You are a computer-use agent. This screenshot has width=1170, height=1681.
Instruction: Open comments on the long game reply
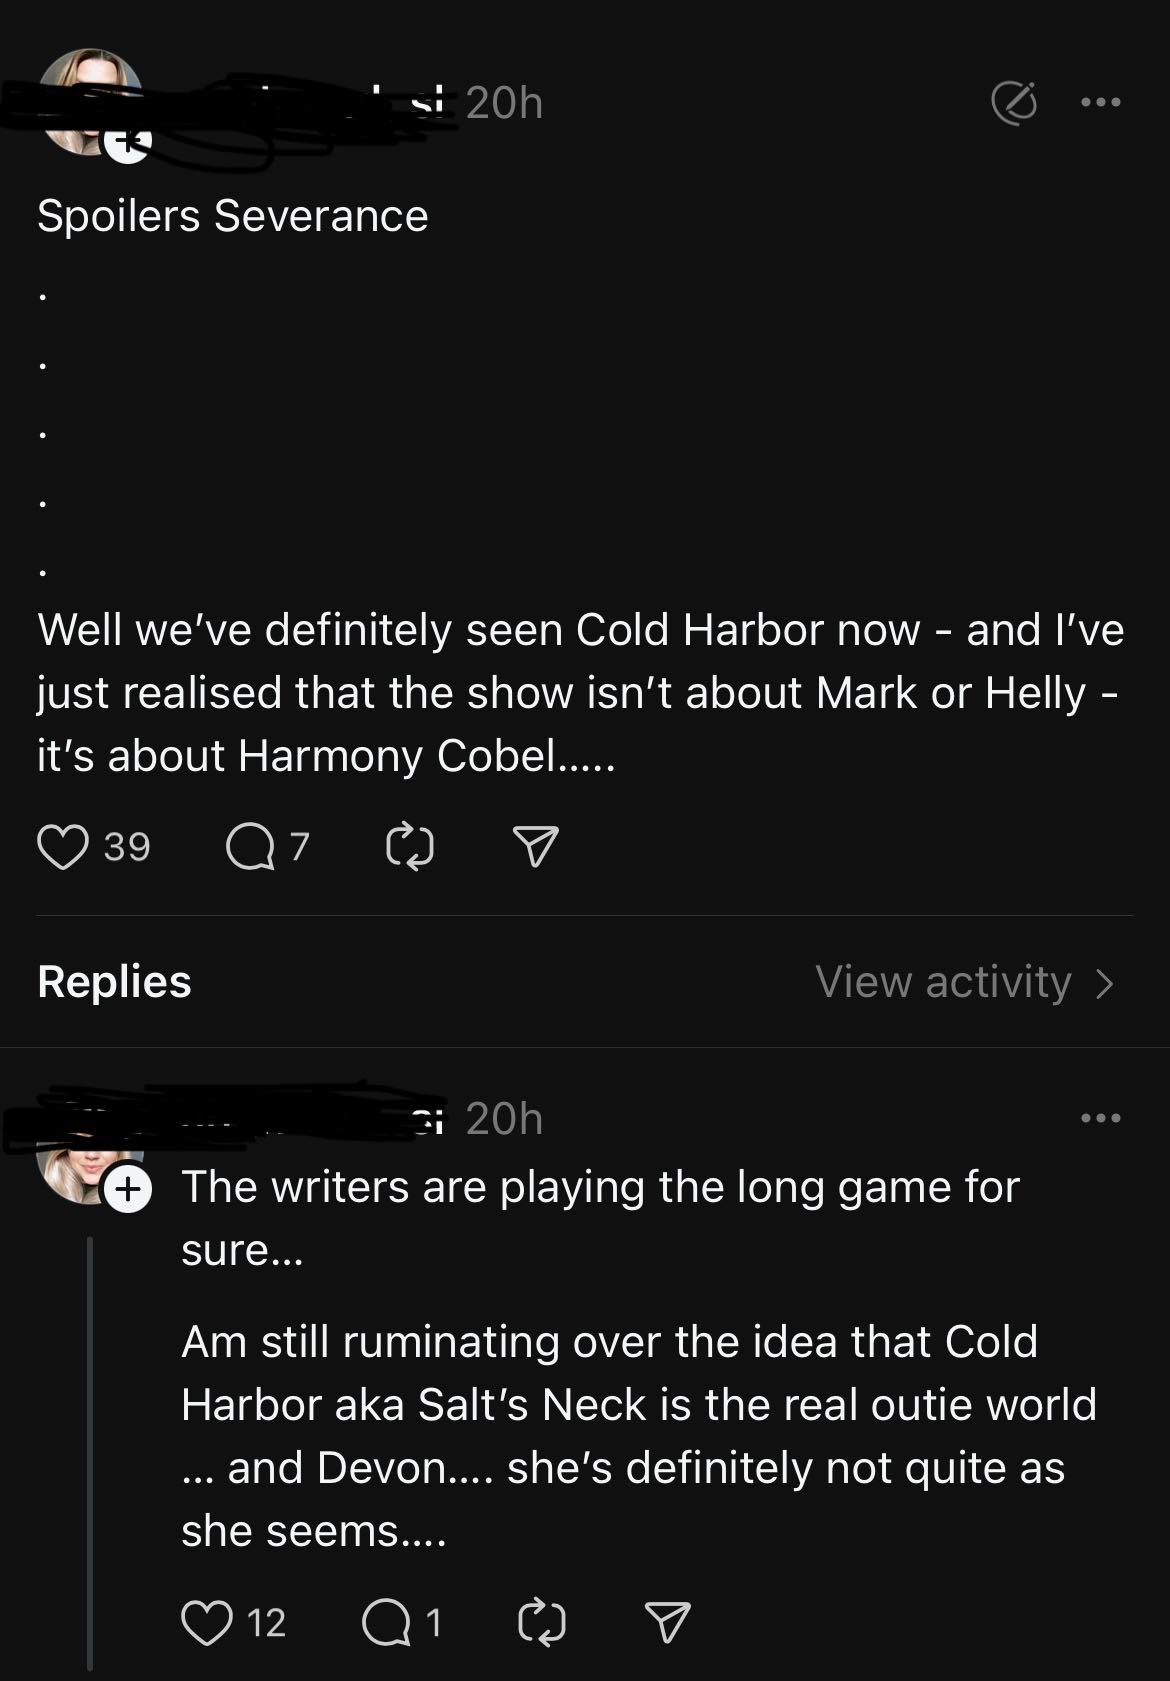point(386,1622)
